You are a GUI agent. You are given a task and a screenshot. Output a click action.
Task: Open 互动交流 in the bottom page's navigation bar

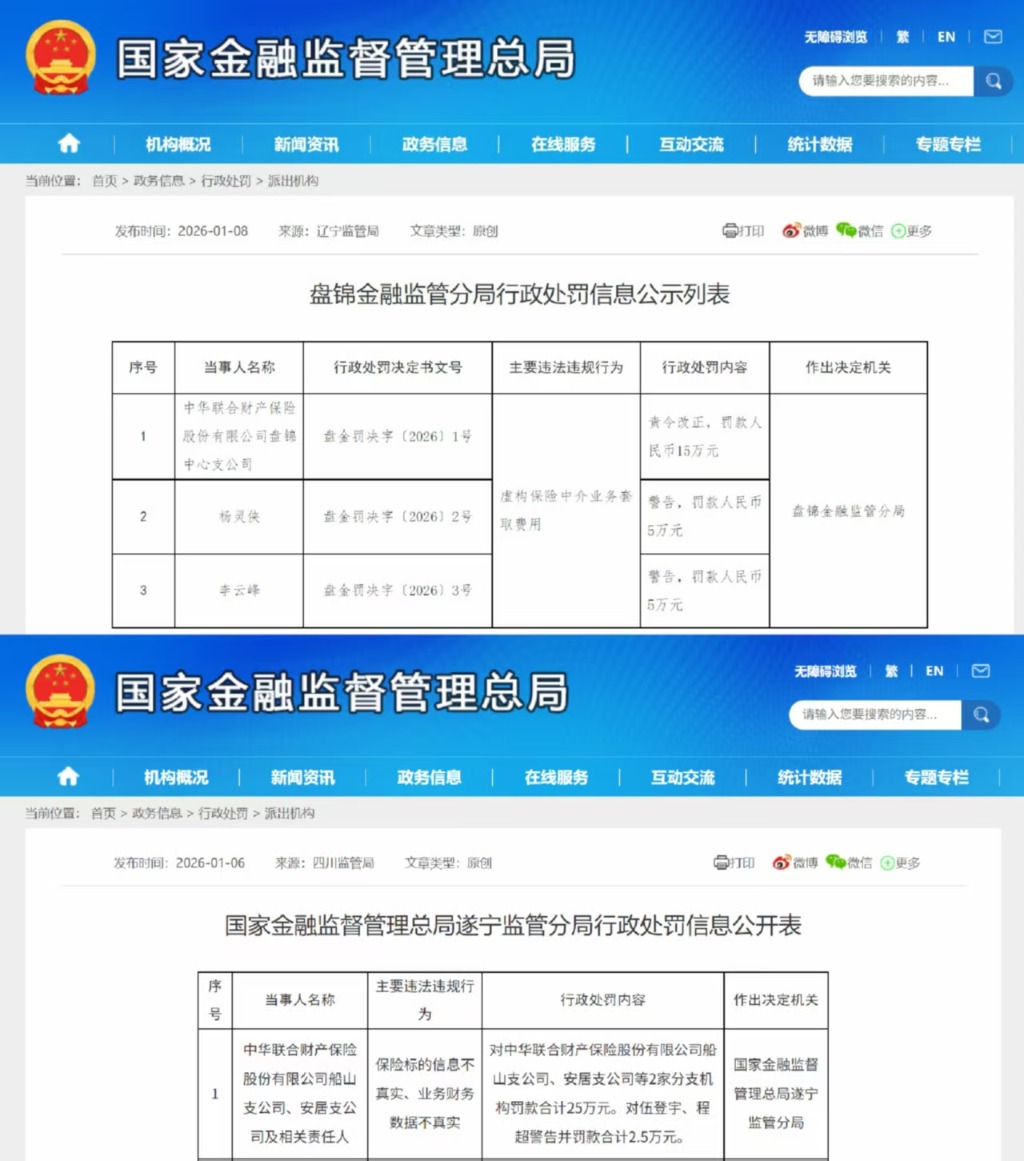point(683,777)
